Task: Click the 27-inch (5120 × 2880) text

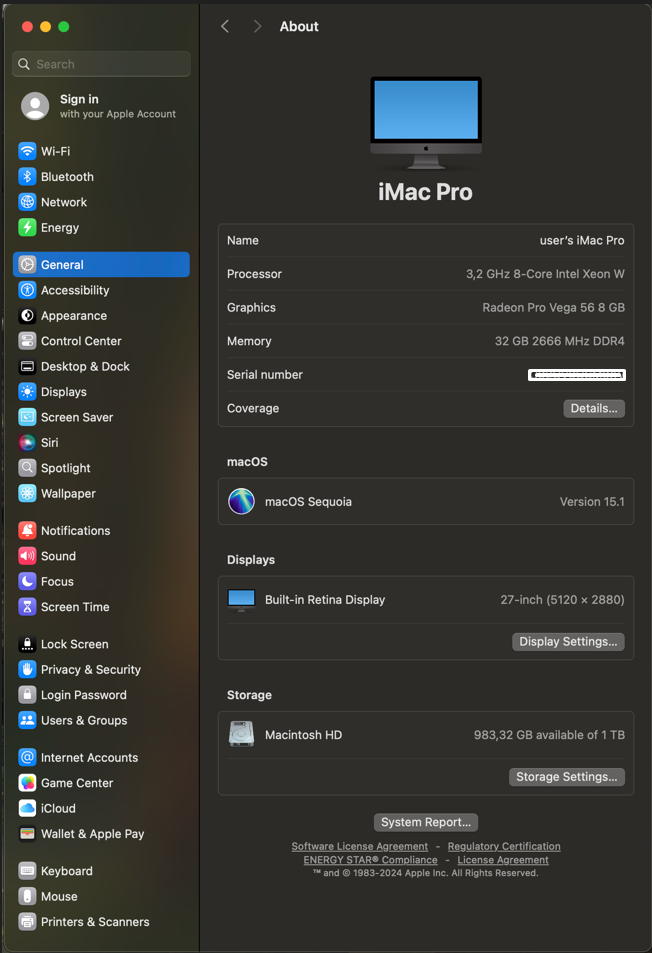Action: 563,600
